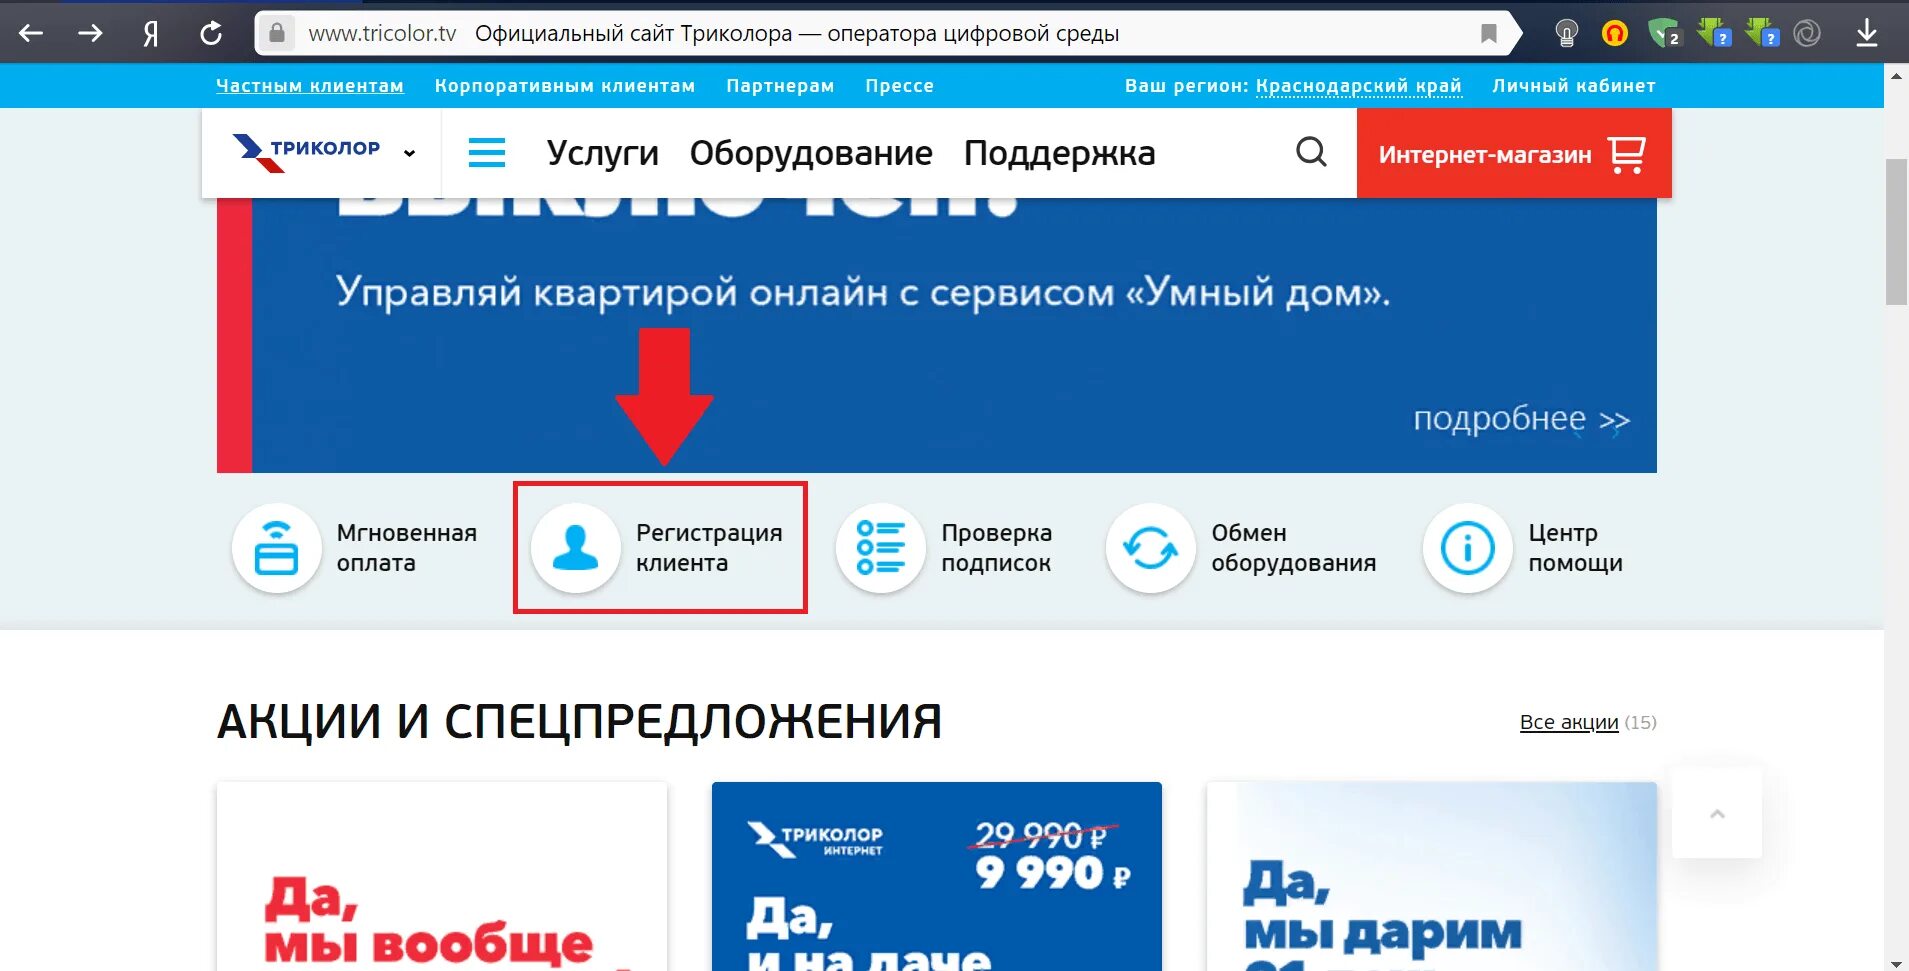Click the Мгновенная оплата icon
Screen dimensions: 1909x971
pyautogui.click(x=276, y=548)
